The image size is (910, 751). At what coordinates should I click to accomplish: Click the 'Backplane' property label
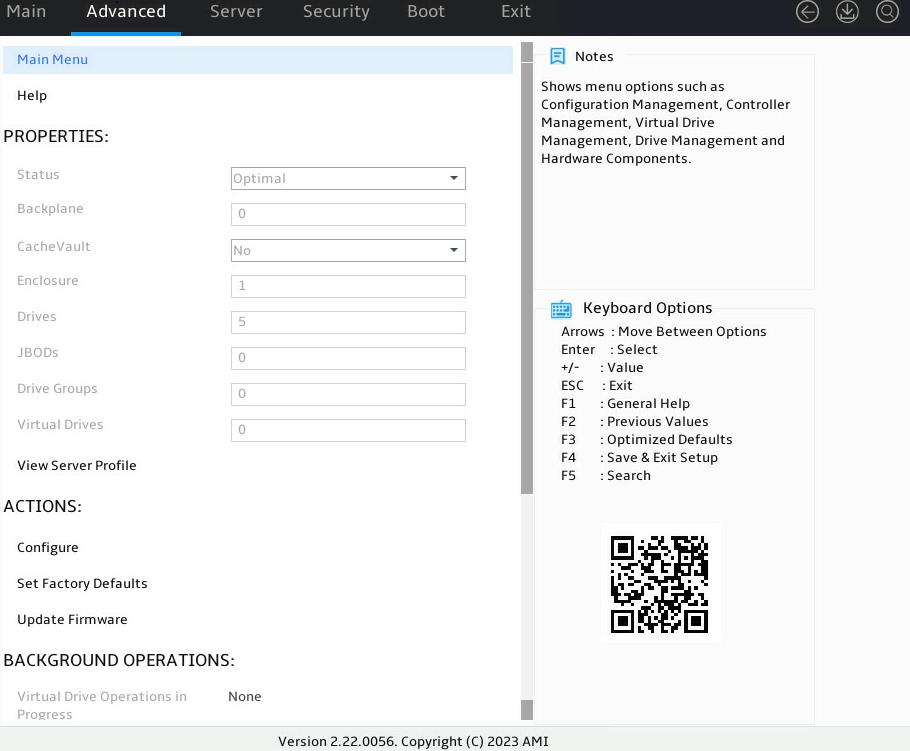pos(50,209)
